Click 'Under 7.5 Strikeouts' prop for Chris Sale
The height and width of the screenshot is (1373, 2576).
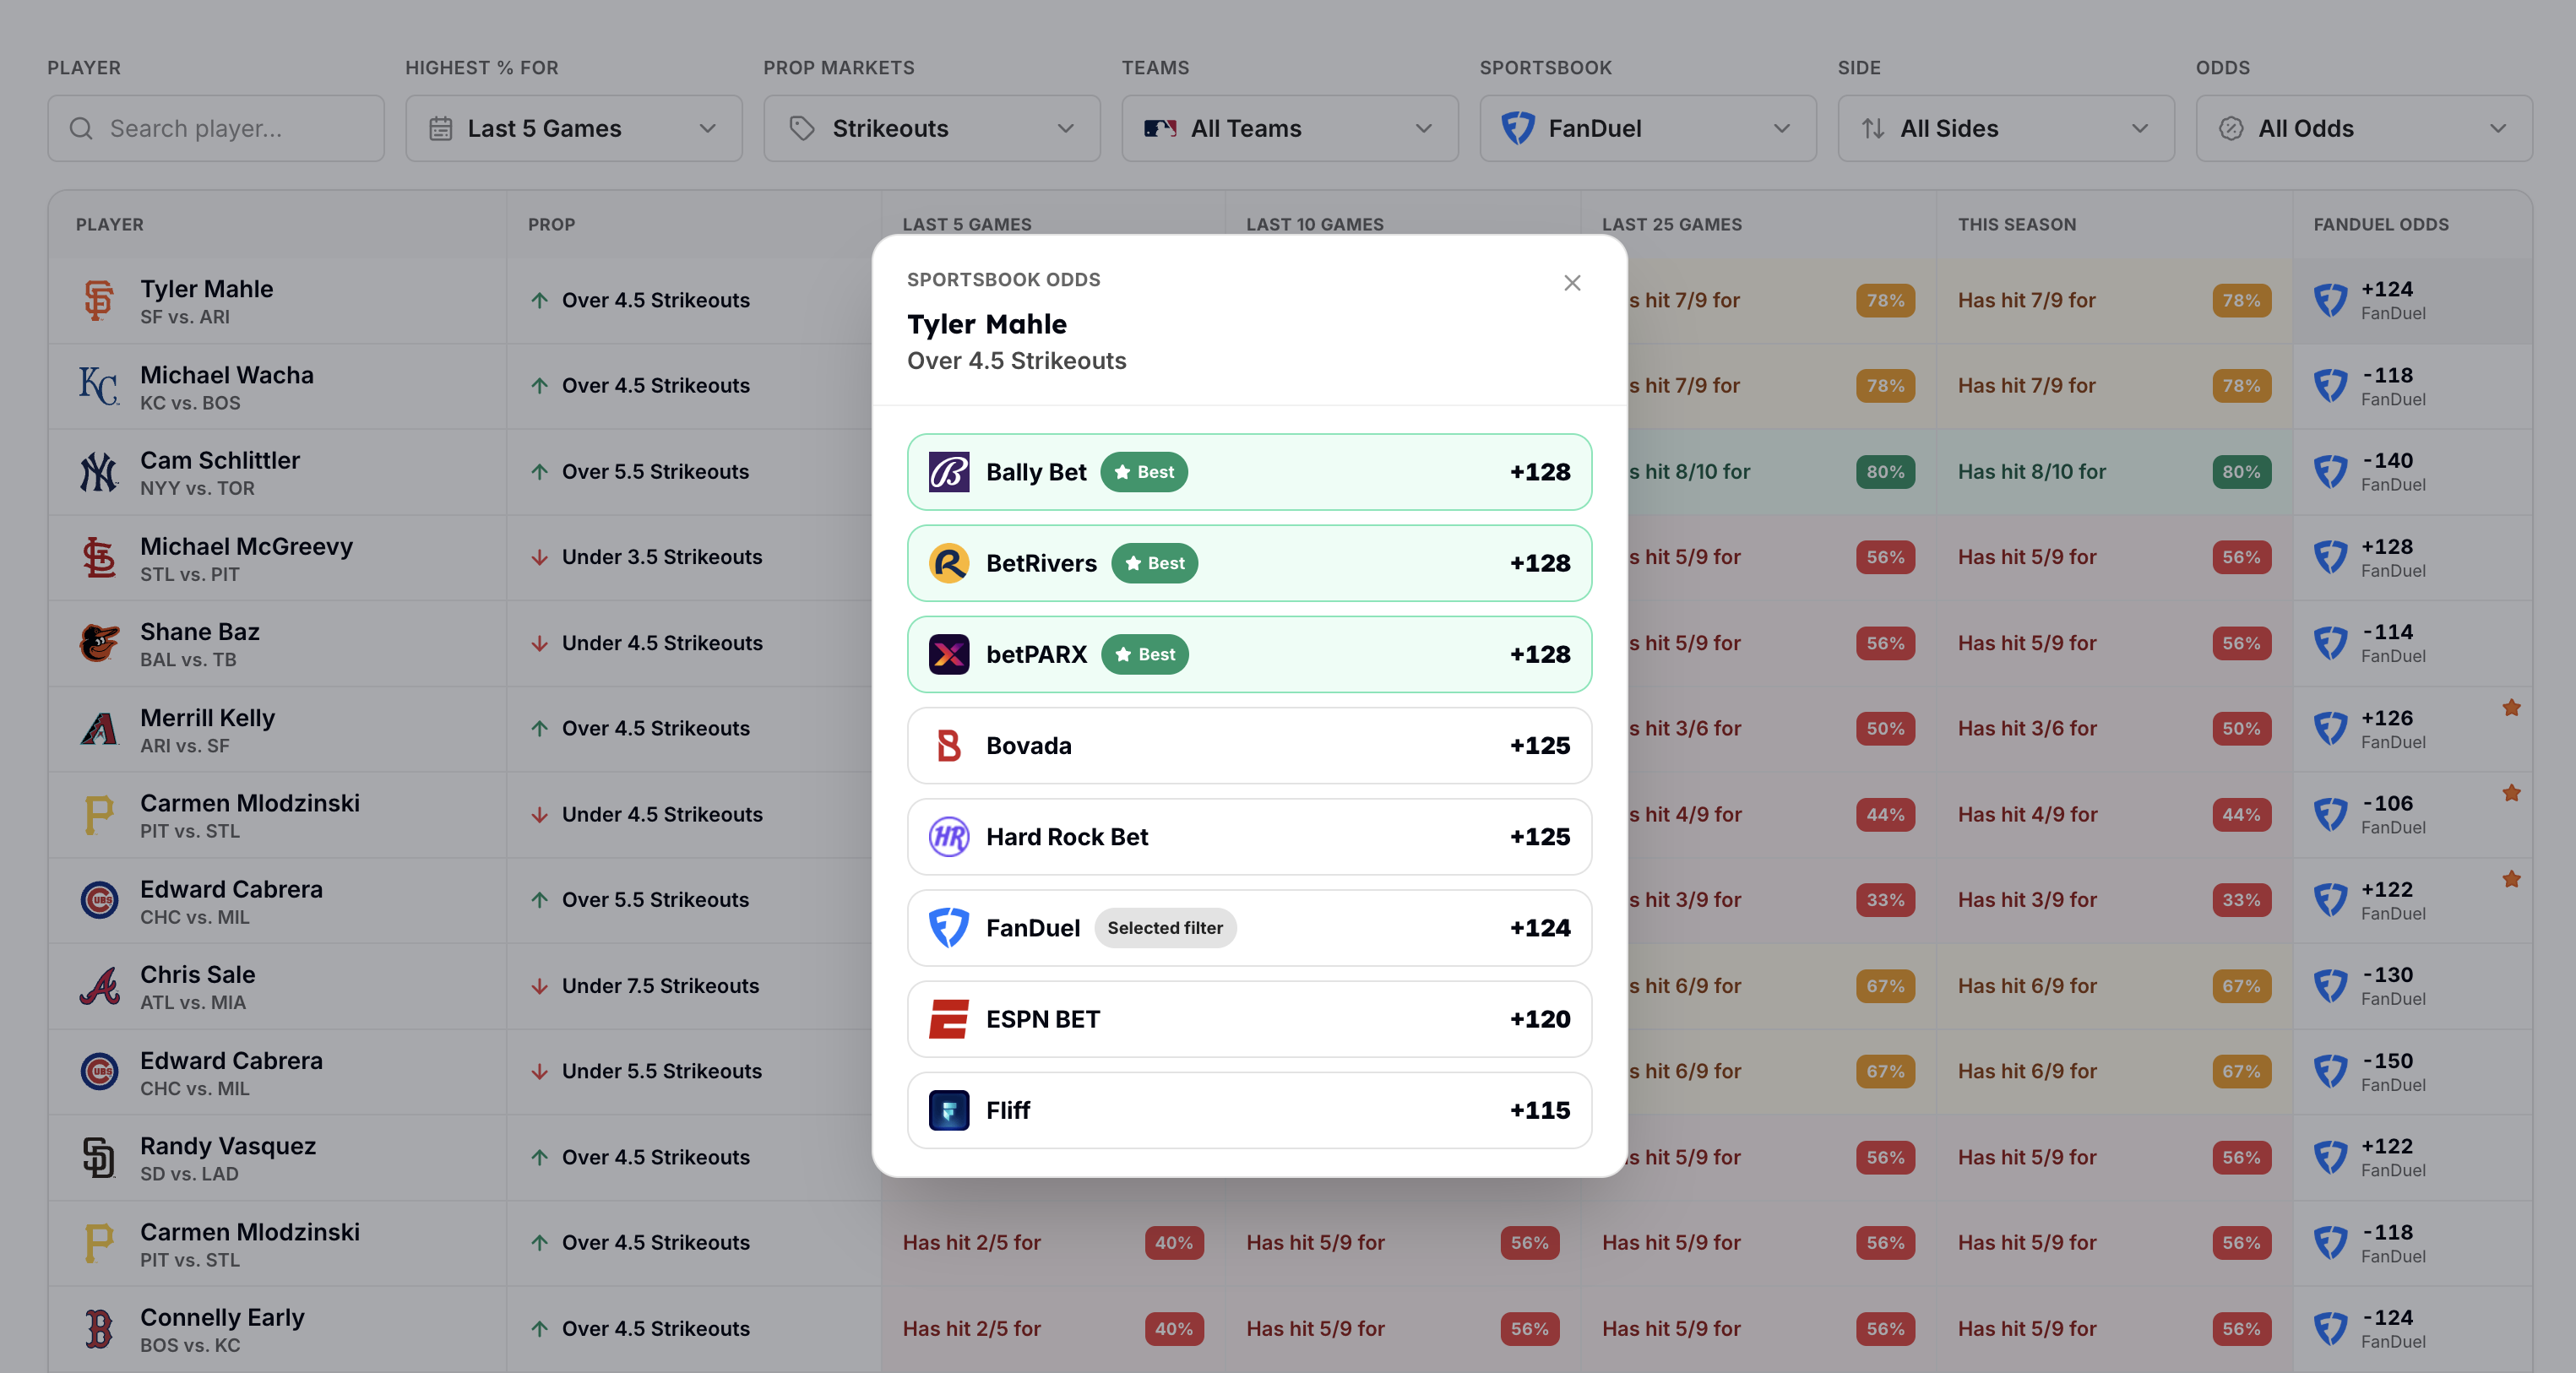point(660,986)
